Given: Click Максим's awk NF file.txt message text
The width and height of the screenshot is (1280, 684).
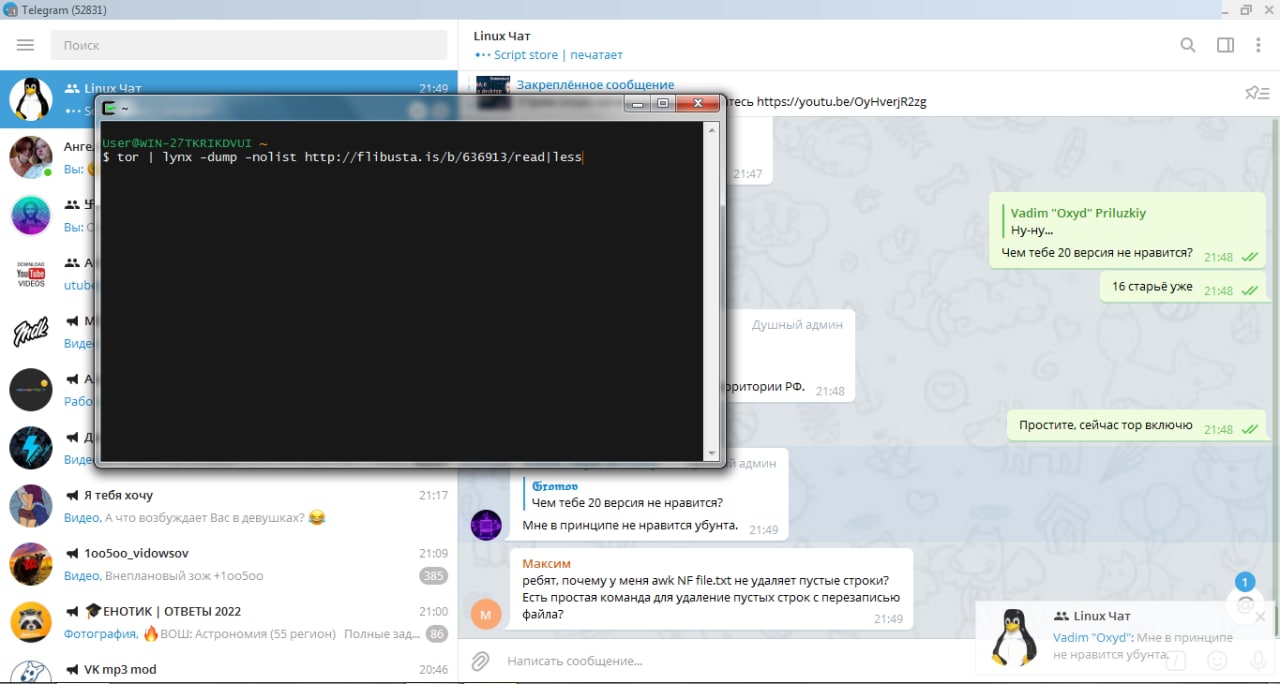Looking at the screenshot, I should coord(712,598).
